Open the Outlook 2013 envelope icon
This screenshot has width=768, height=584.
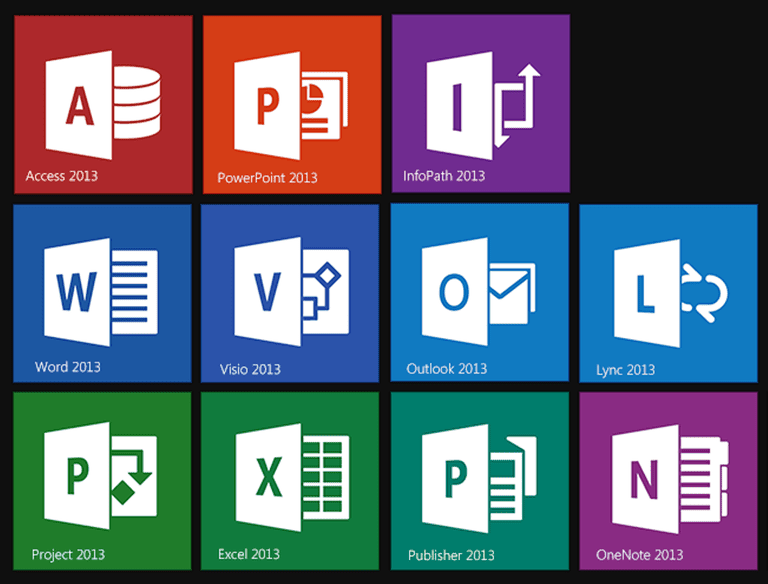(478, 289)
